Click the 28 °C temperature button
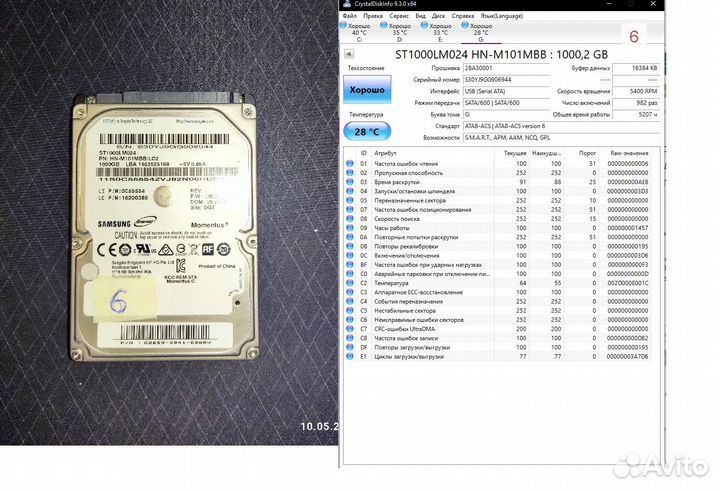 [x=367, y=132]
